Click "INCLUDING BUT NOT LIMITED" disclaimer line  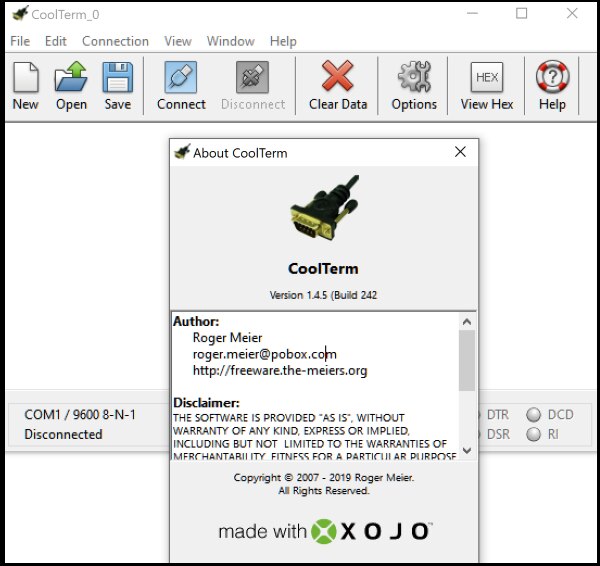coord(310,444)
